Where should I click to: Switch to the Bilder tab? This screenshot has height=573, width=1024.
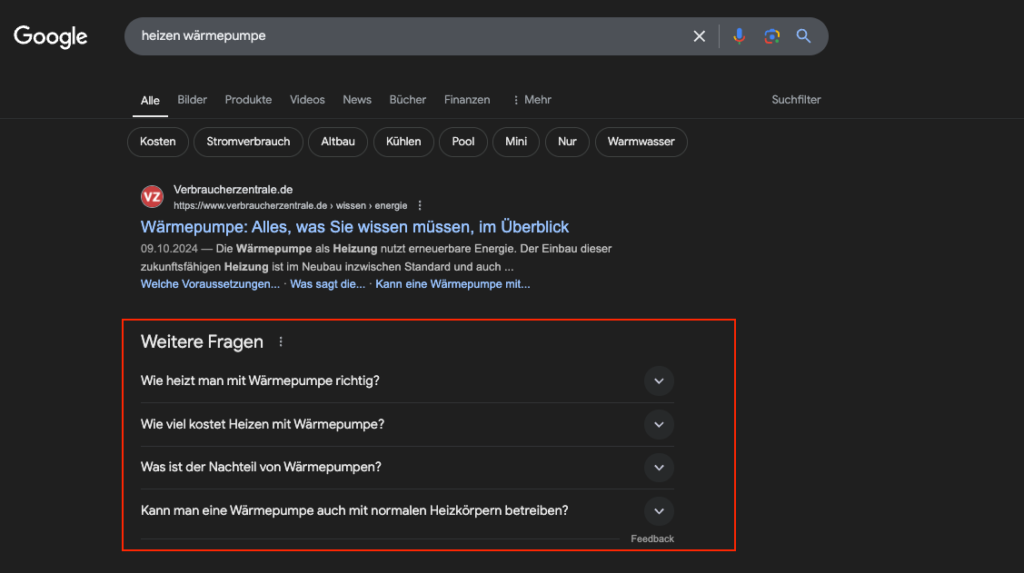(x=192, y=100)
